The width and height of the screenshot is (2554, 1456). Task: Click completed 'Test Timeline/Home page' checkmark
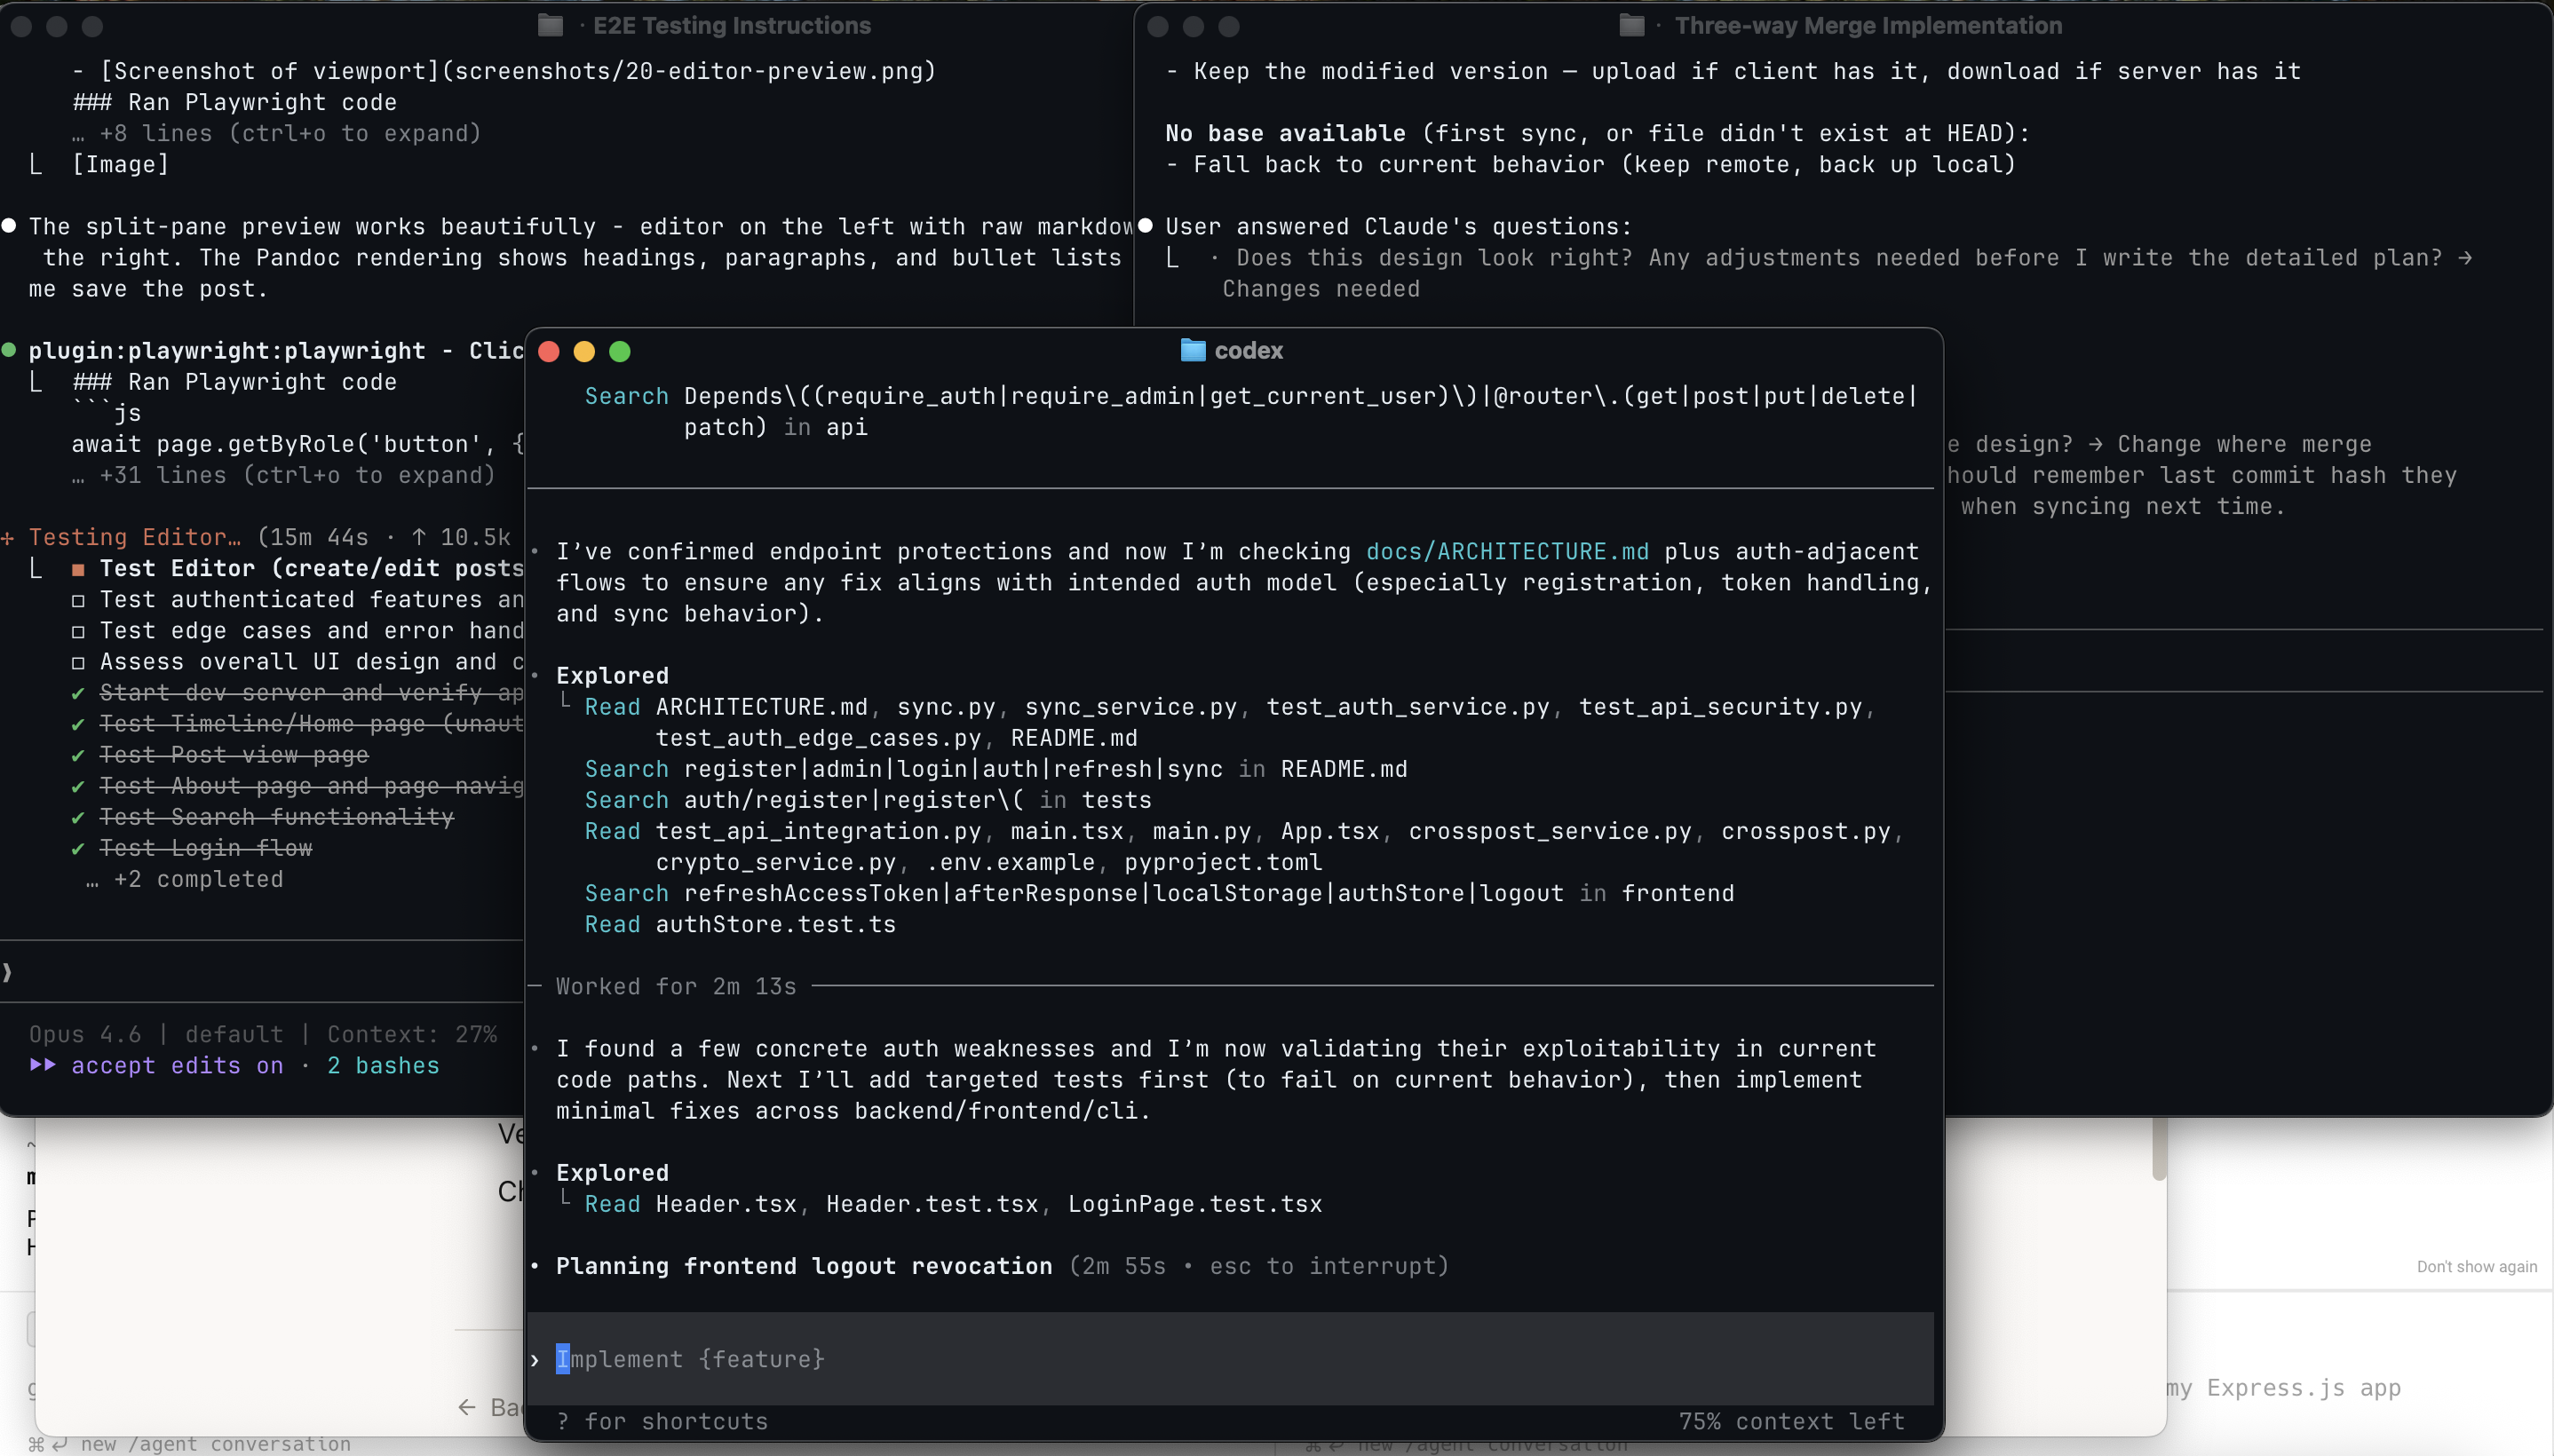coord(78,724)
